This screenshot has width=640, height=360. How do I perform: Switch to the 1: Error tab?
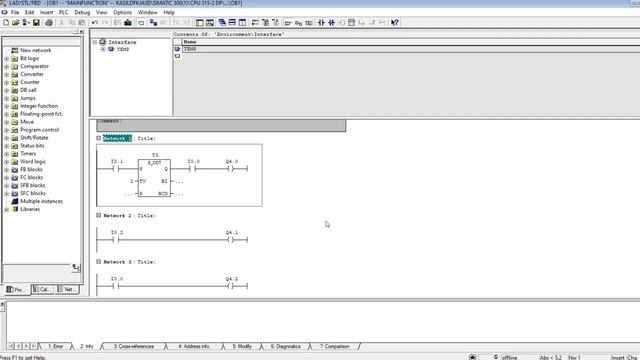[56, 346]
